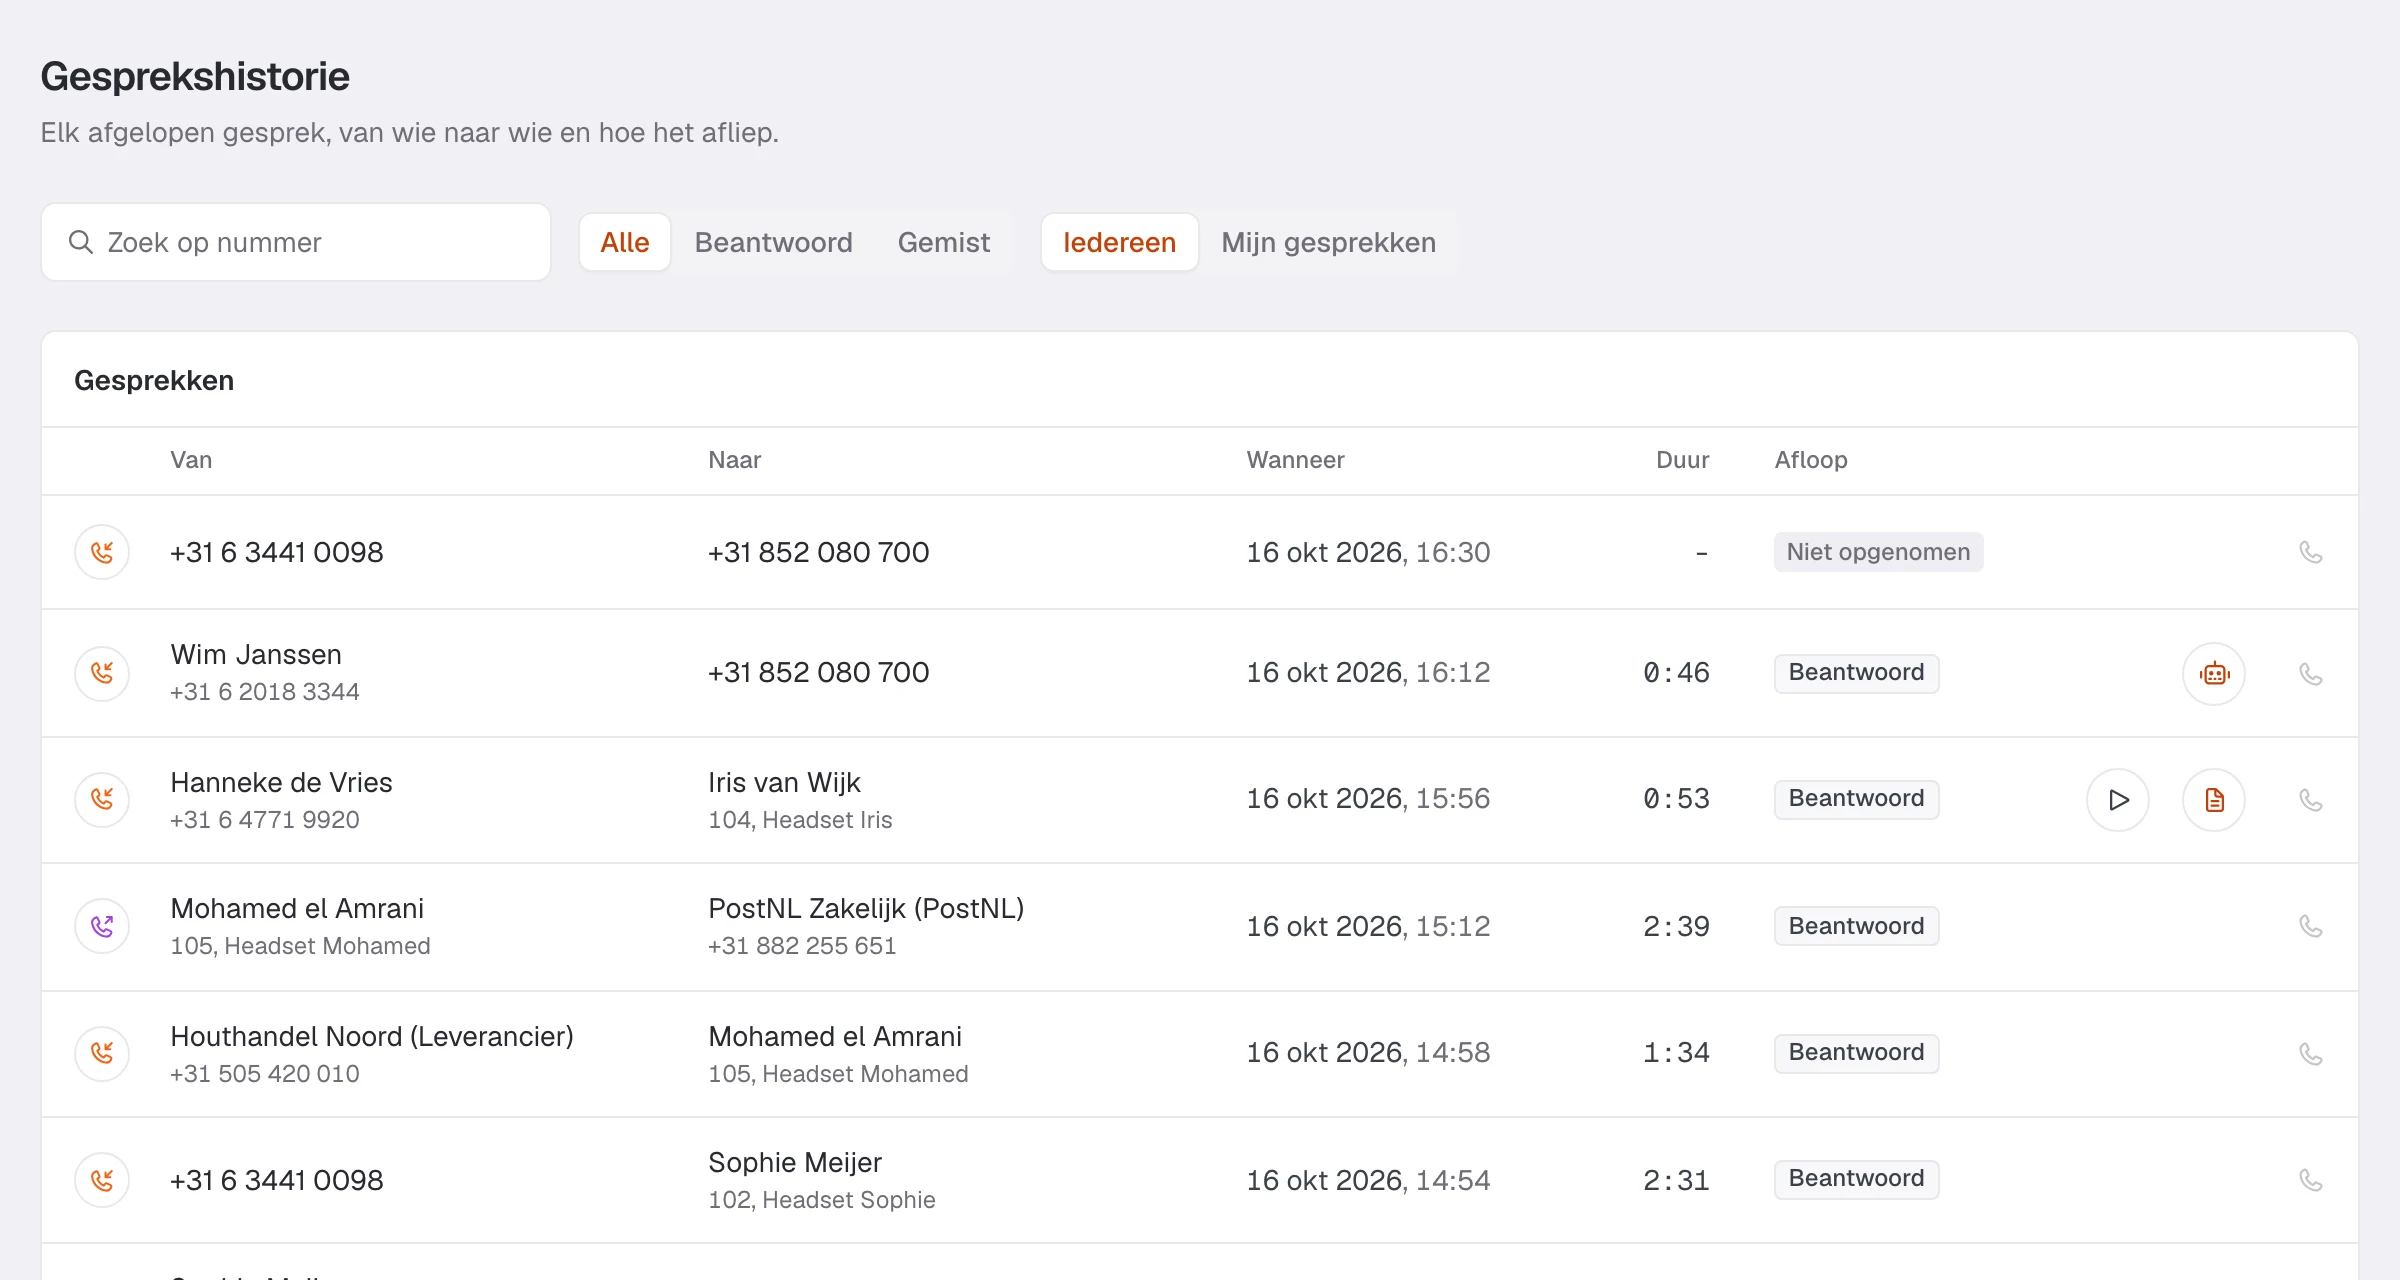This screenshot has height=1280, width=2400.
Task: Filter calls by Beantwoord
Action: (774, 242)
